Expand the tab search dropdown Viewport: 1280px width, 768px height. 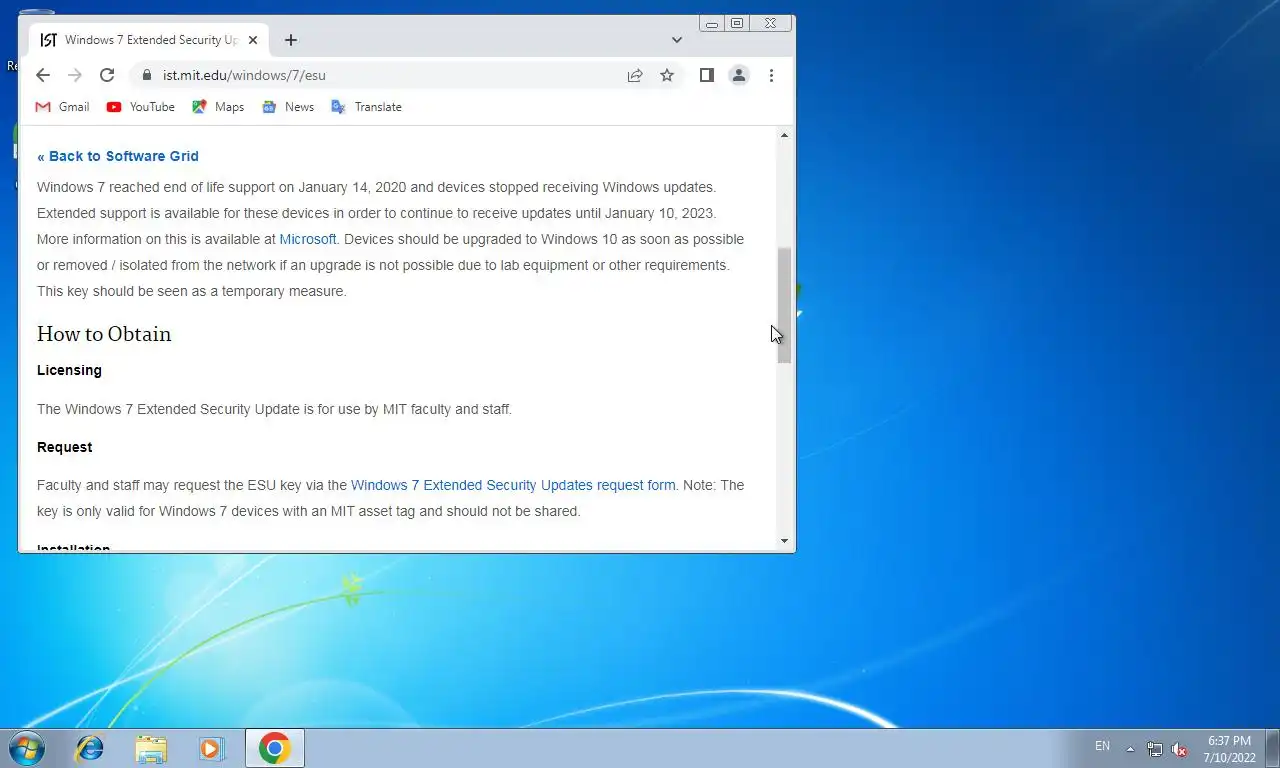coord(677,40)
